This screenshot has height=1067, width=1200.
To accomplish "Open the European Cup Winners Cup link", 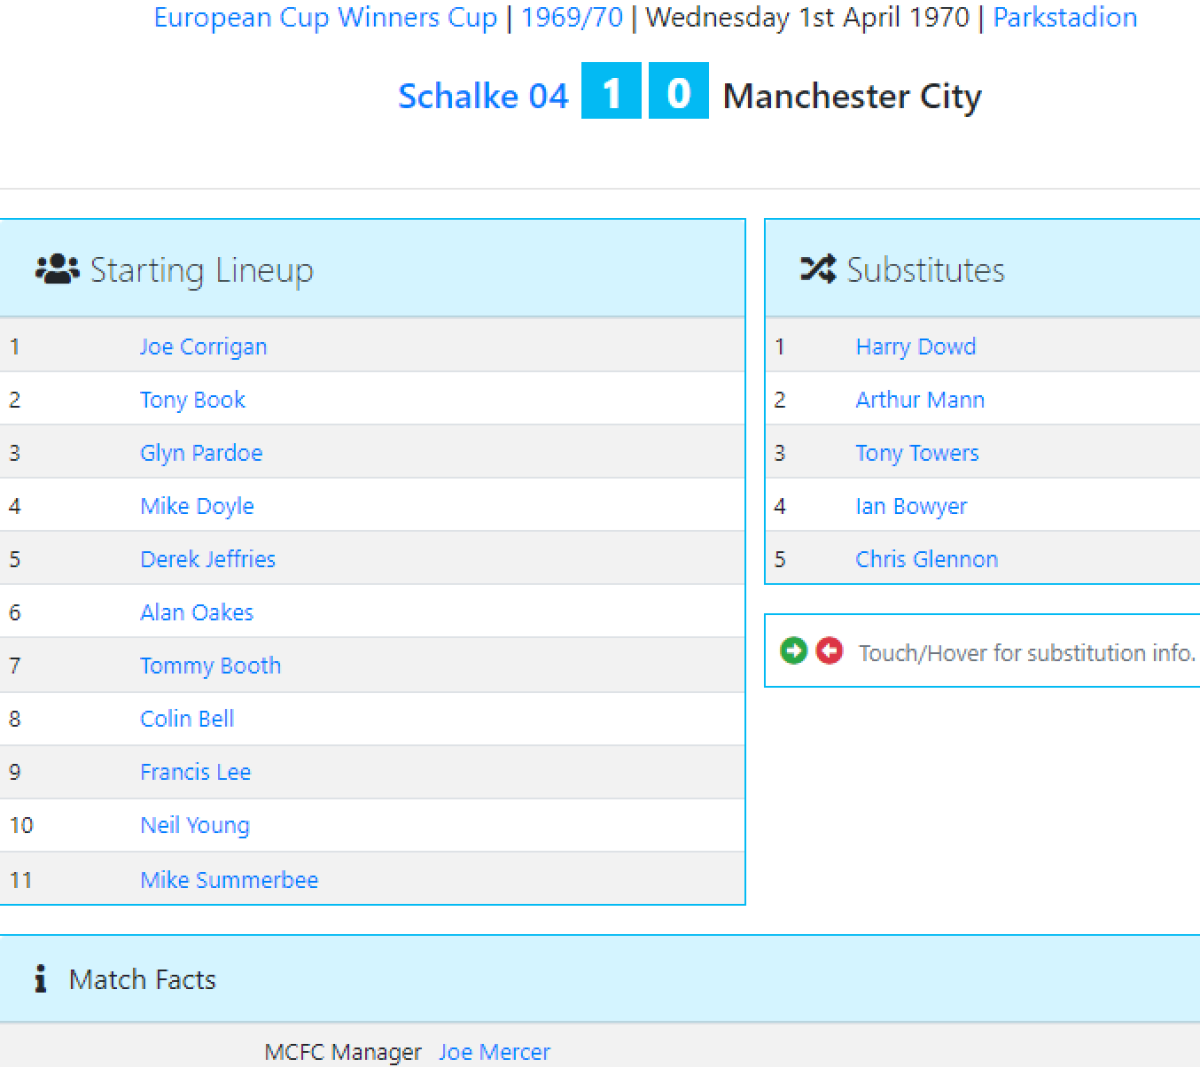I will 325,18.
